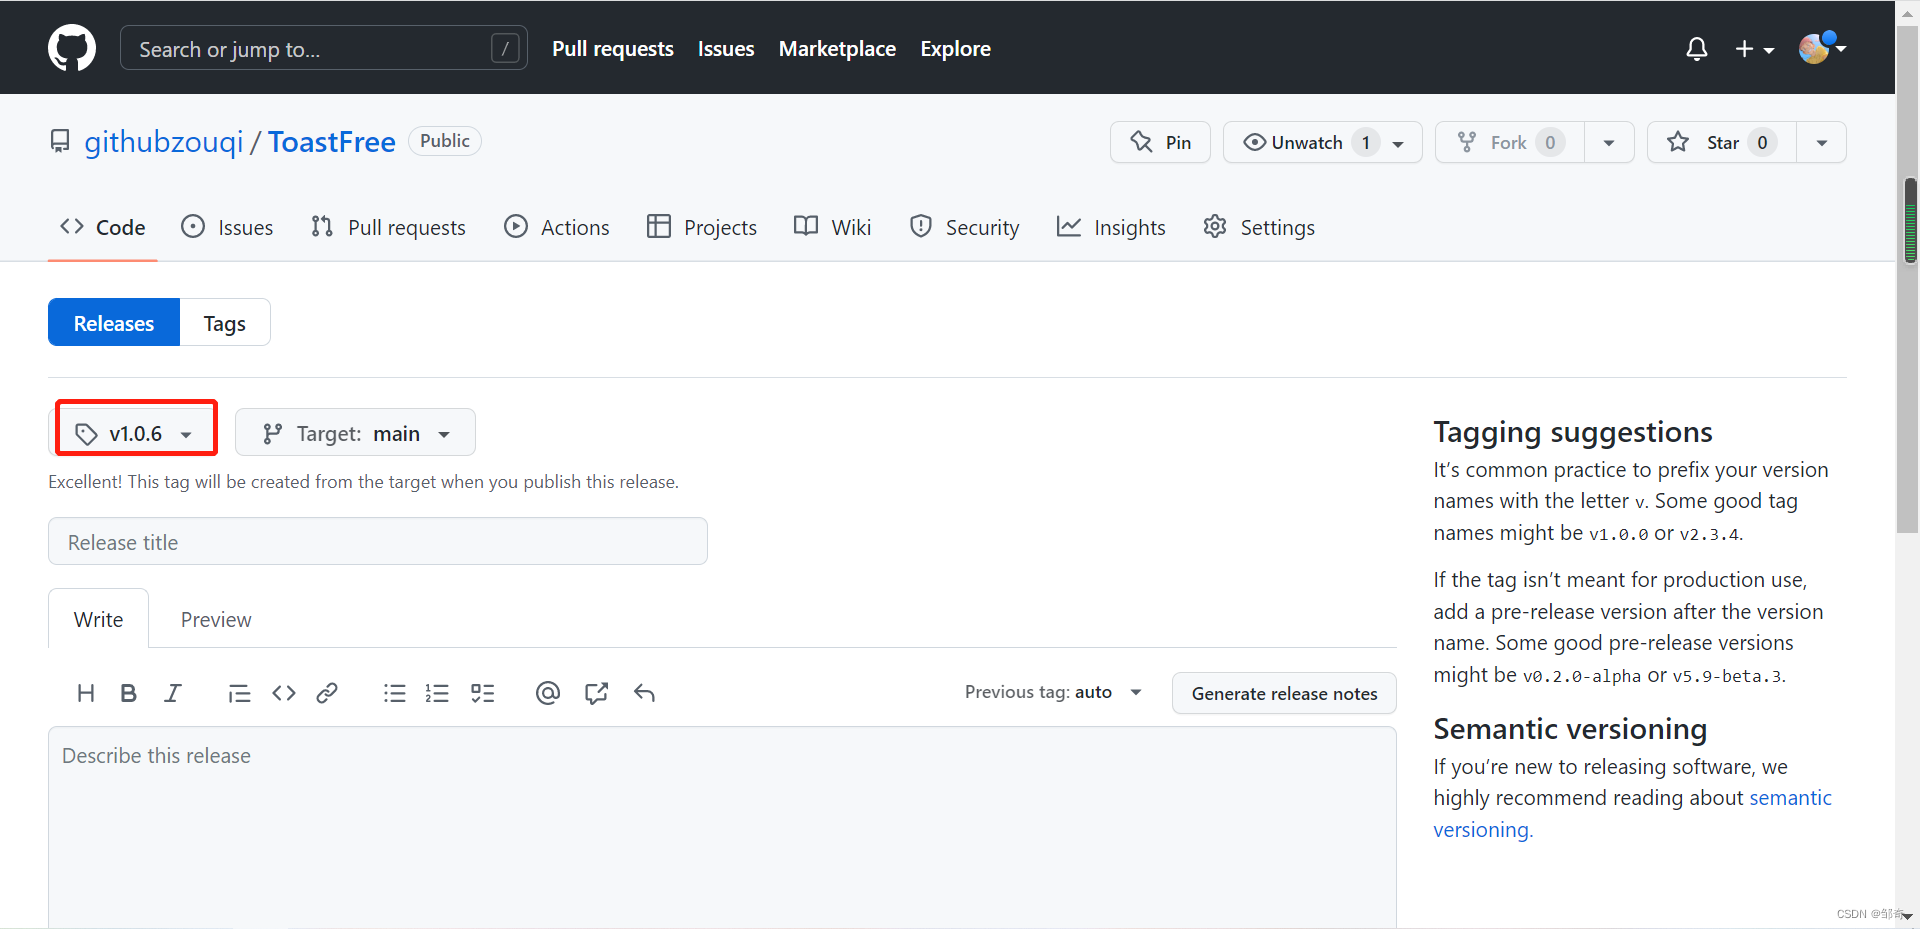Open the user avatar menu
Viewport: 1920px width, 929px height.
tap(1821, 47)
